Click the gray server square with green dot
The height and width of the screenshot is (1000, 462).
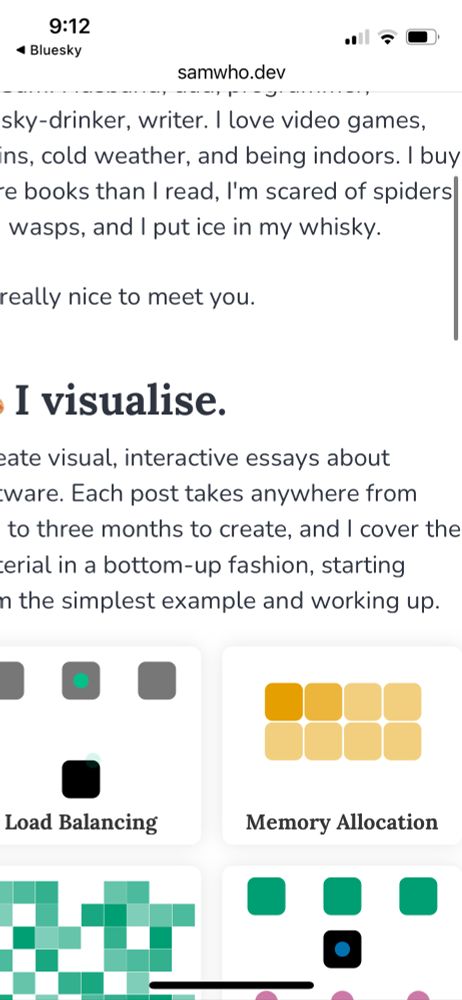[x=81, y=680]
